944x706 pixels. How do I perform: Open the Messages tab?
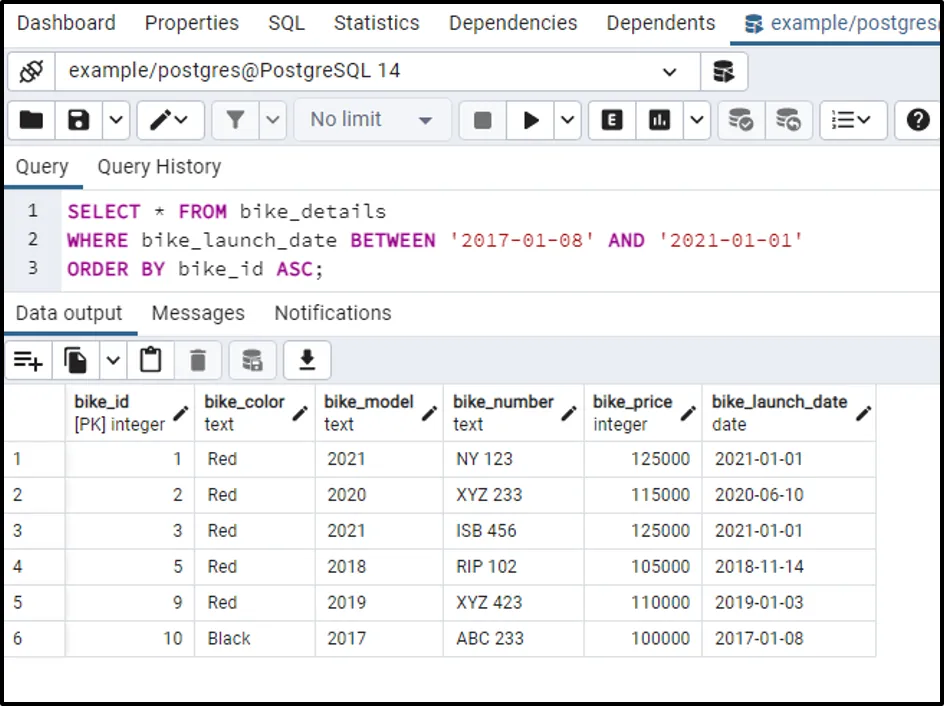(198, 313)
